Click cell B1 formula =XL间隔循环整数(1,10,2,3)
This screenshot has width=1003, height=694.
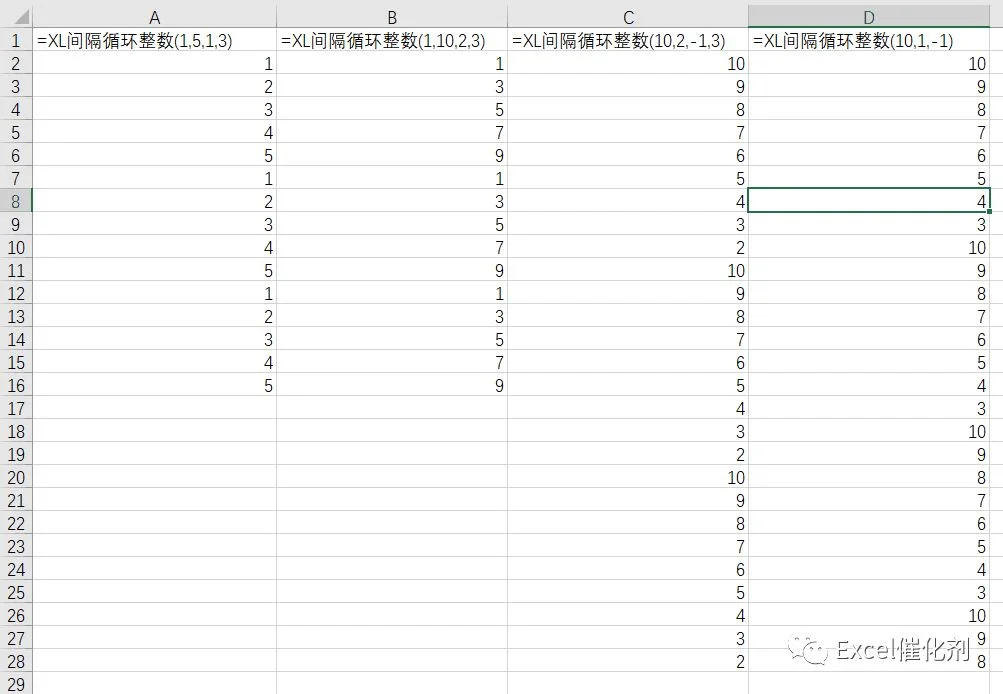tap(392, 40)
